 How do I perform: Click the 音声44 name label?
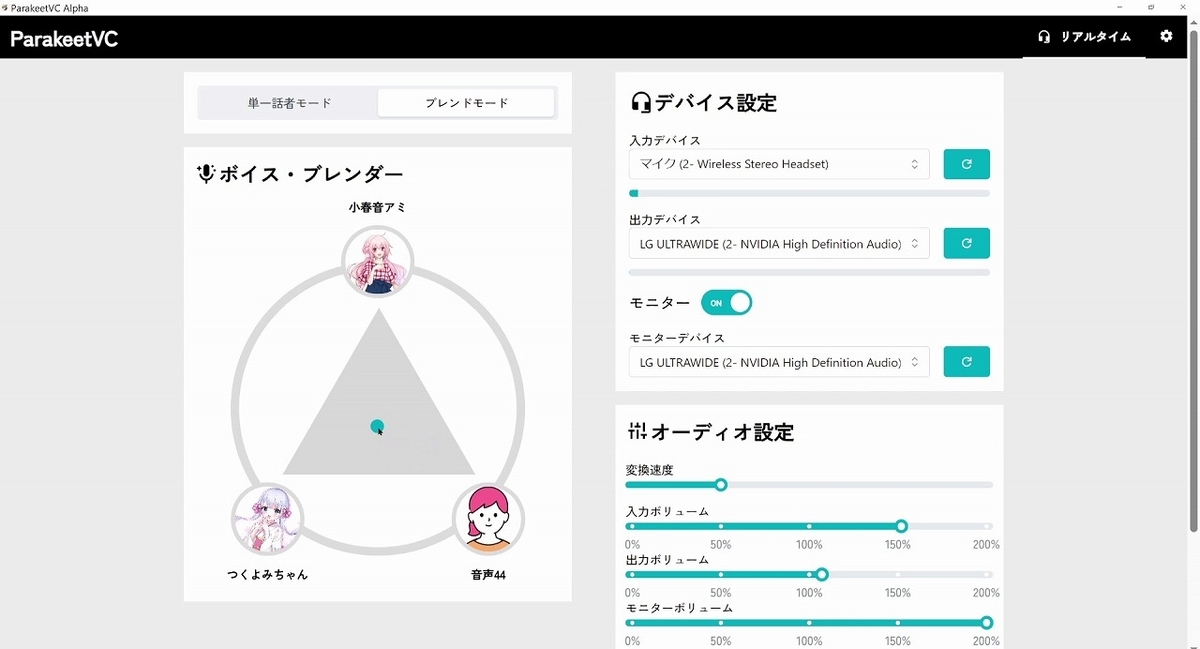(489, 575)
